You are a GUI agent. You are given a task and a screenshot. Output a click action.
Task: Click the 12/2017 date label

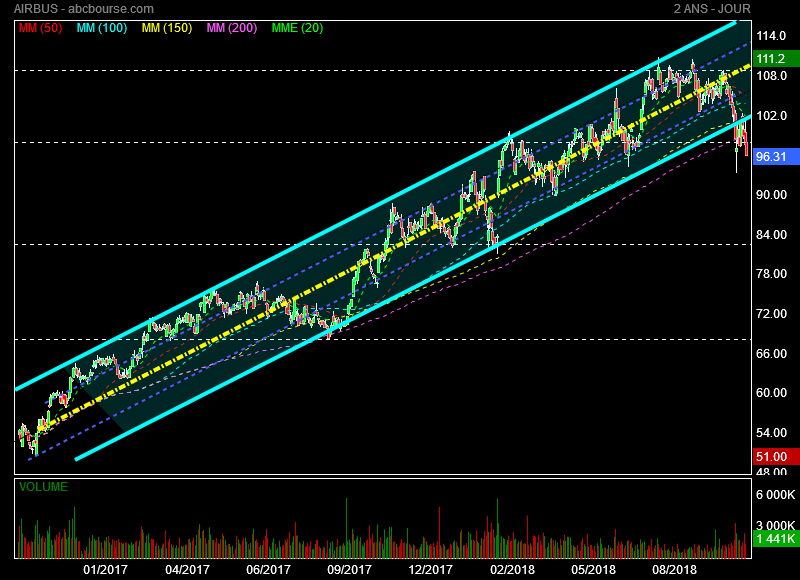431,570
